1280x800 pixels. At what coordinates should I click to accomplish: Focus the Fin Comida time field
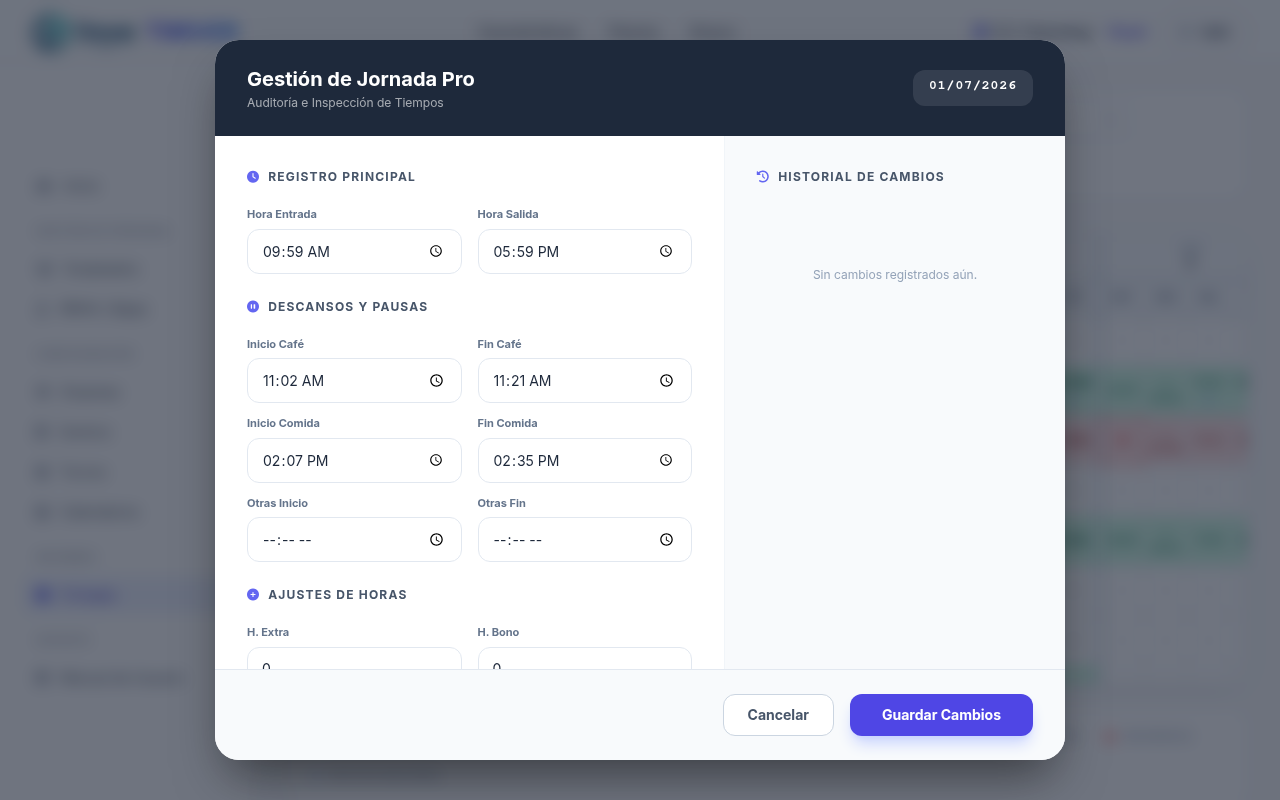coord(585,461)
